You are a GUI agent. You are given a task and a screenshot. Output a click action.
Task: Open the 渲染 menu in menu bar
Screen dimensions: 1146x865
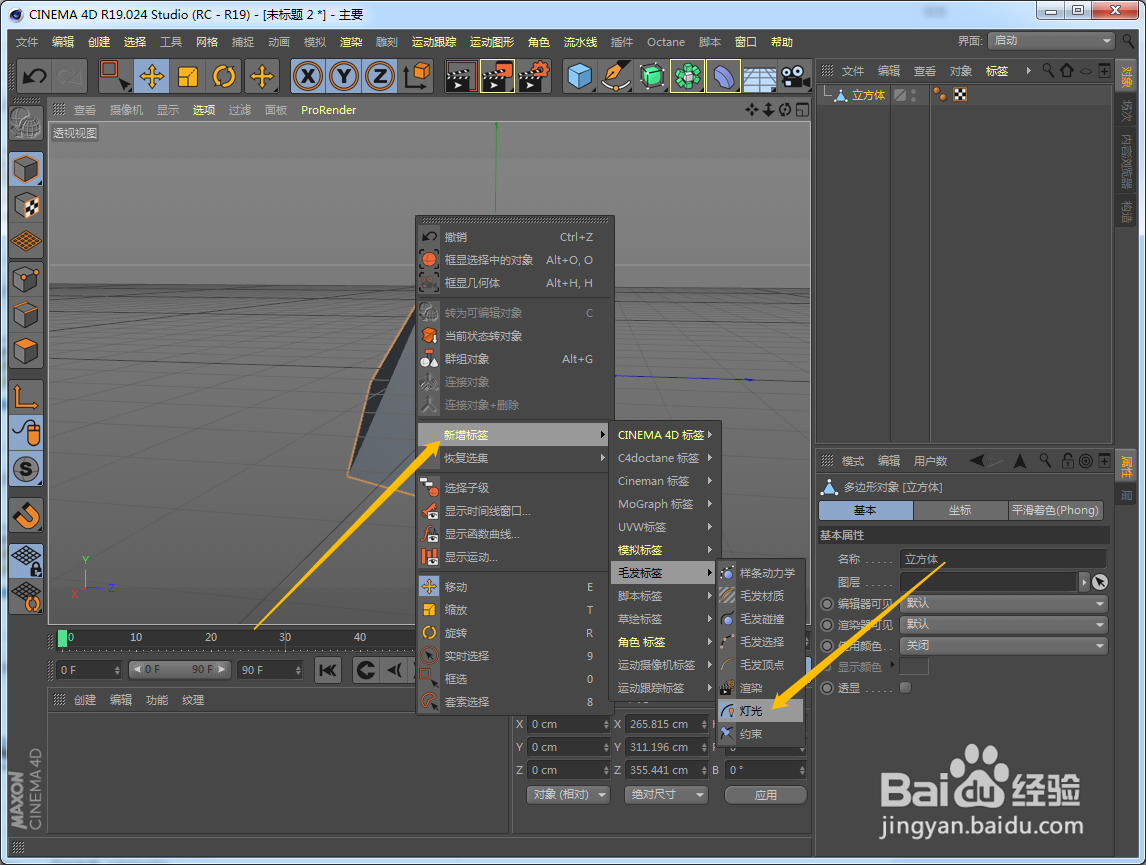pyautogui.click(x=351, y=42)
